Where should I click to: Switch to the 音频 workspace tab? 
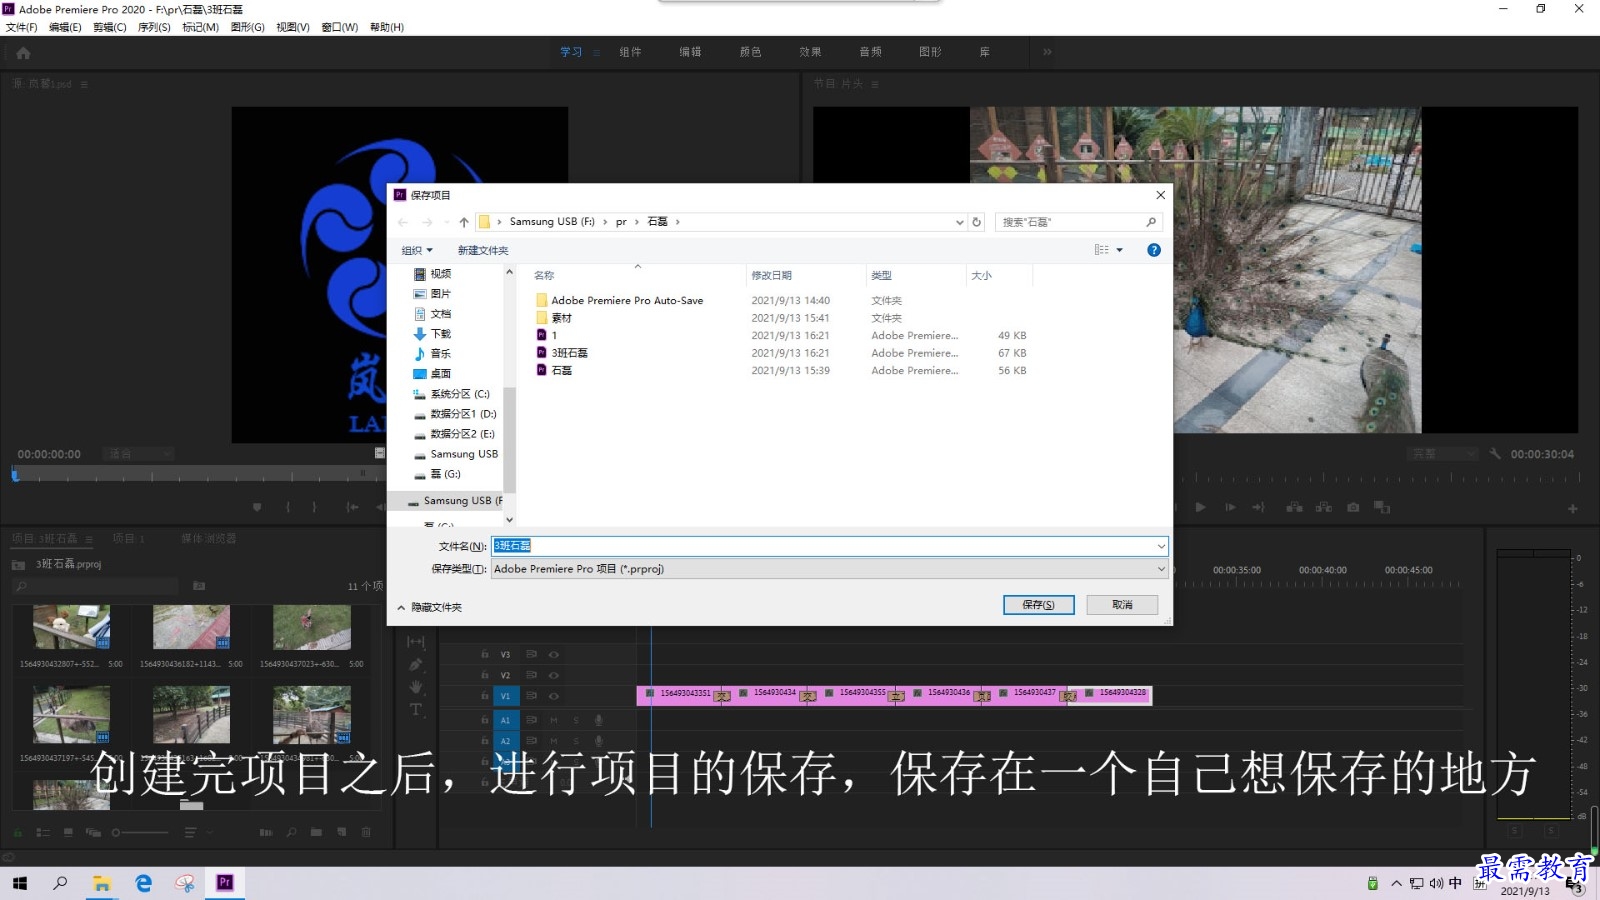coord(870,52)
